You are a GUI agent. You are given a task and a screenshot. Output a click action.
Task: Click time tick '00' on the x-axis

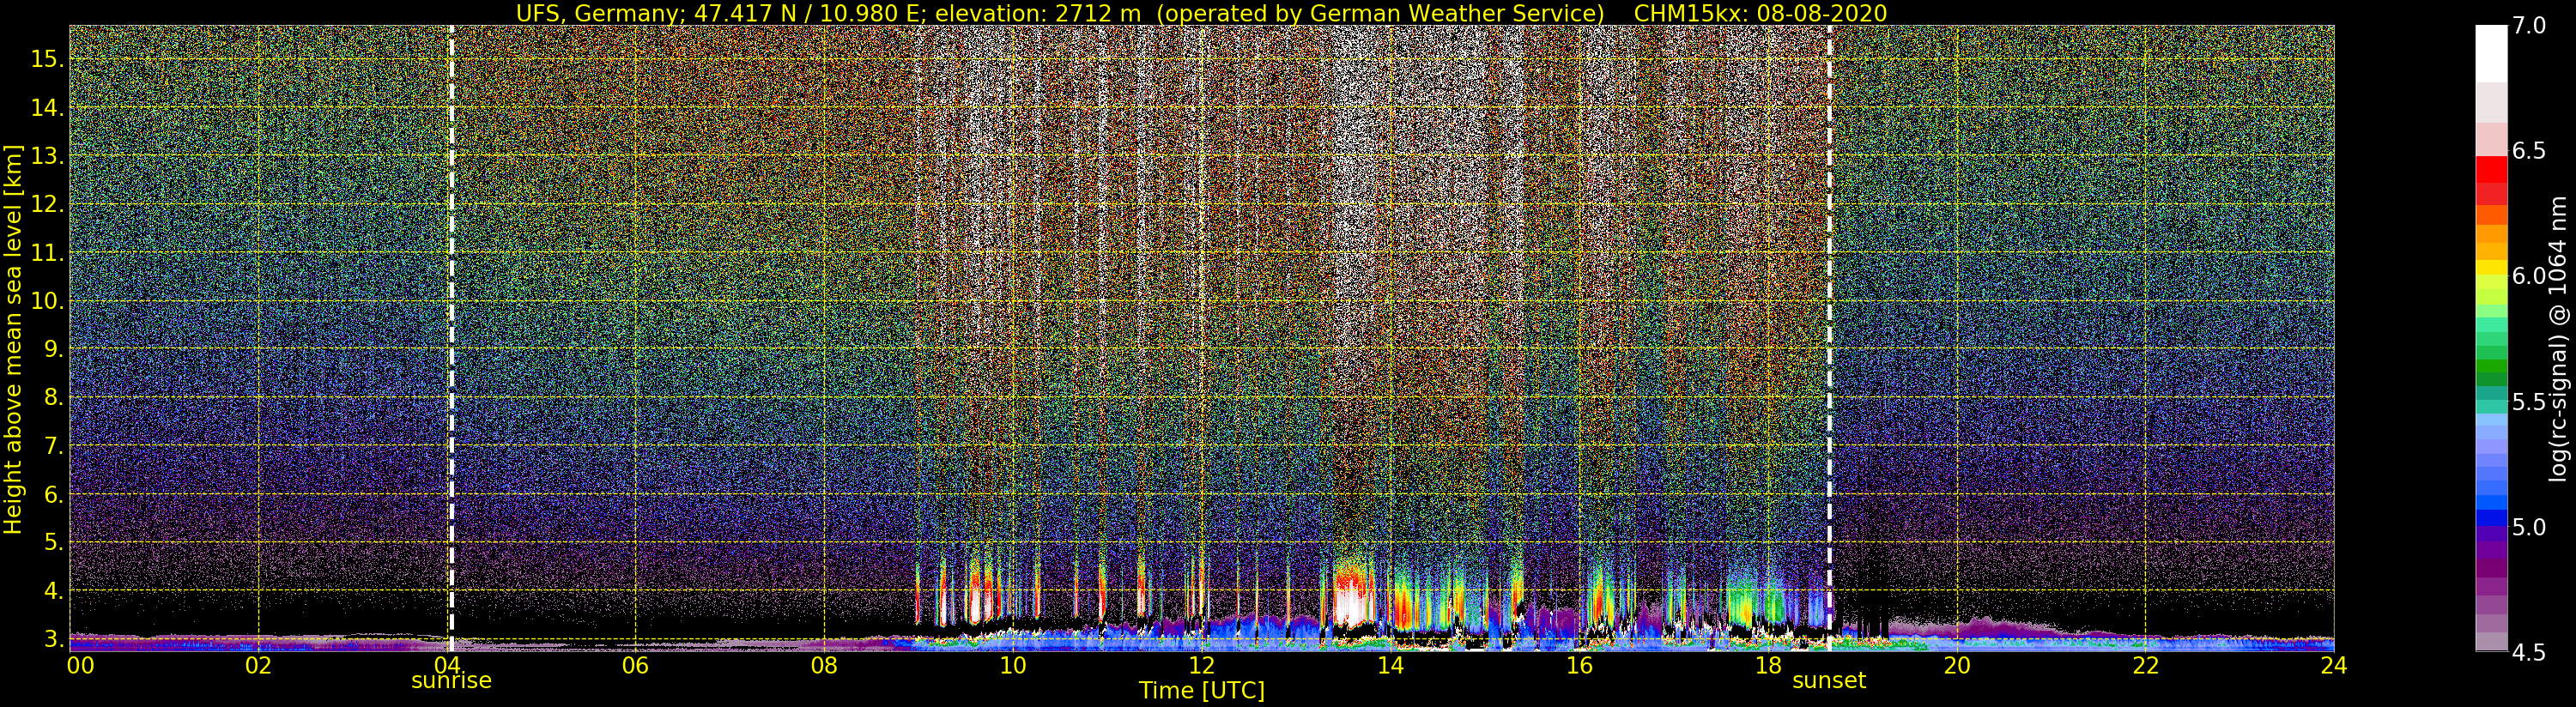[x=79, y=665]
